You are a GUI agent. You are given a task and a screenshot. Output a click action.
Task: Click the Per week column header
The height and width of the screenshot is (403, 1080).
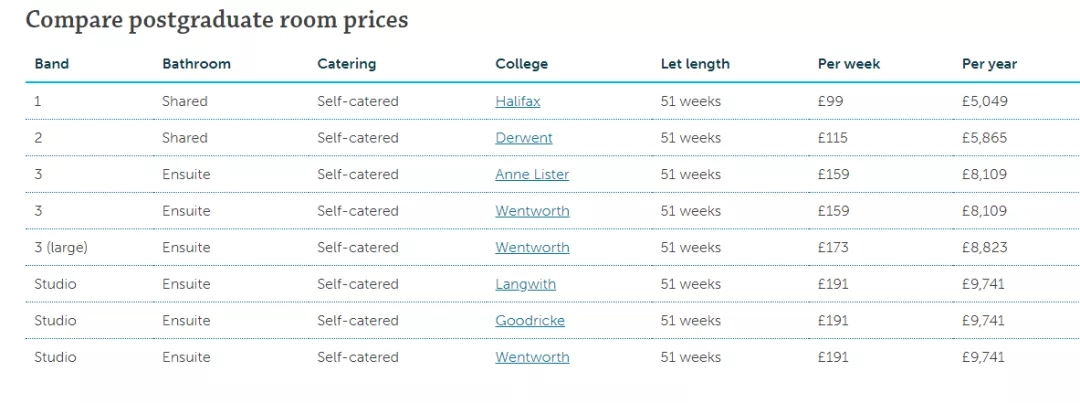click(848, 64)
